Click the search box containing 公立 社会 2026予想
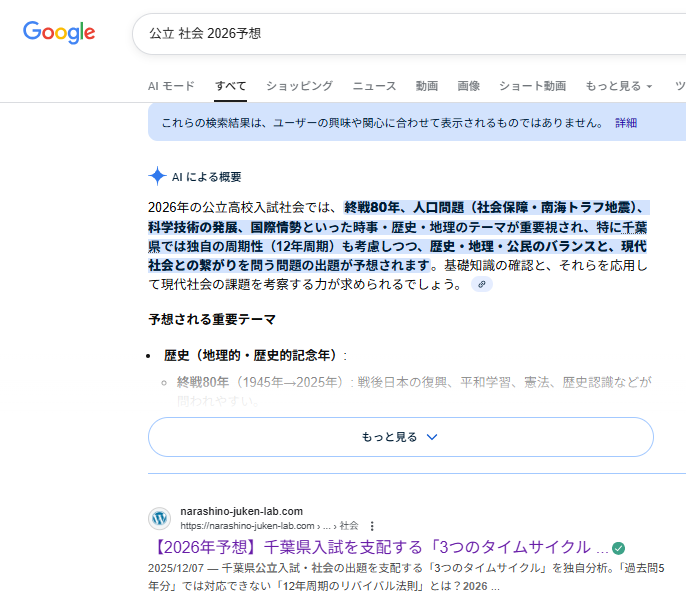686x605 pixels. [x=400, y=33]
